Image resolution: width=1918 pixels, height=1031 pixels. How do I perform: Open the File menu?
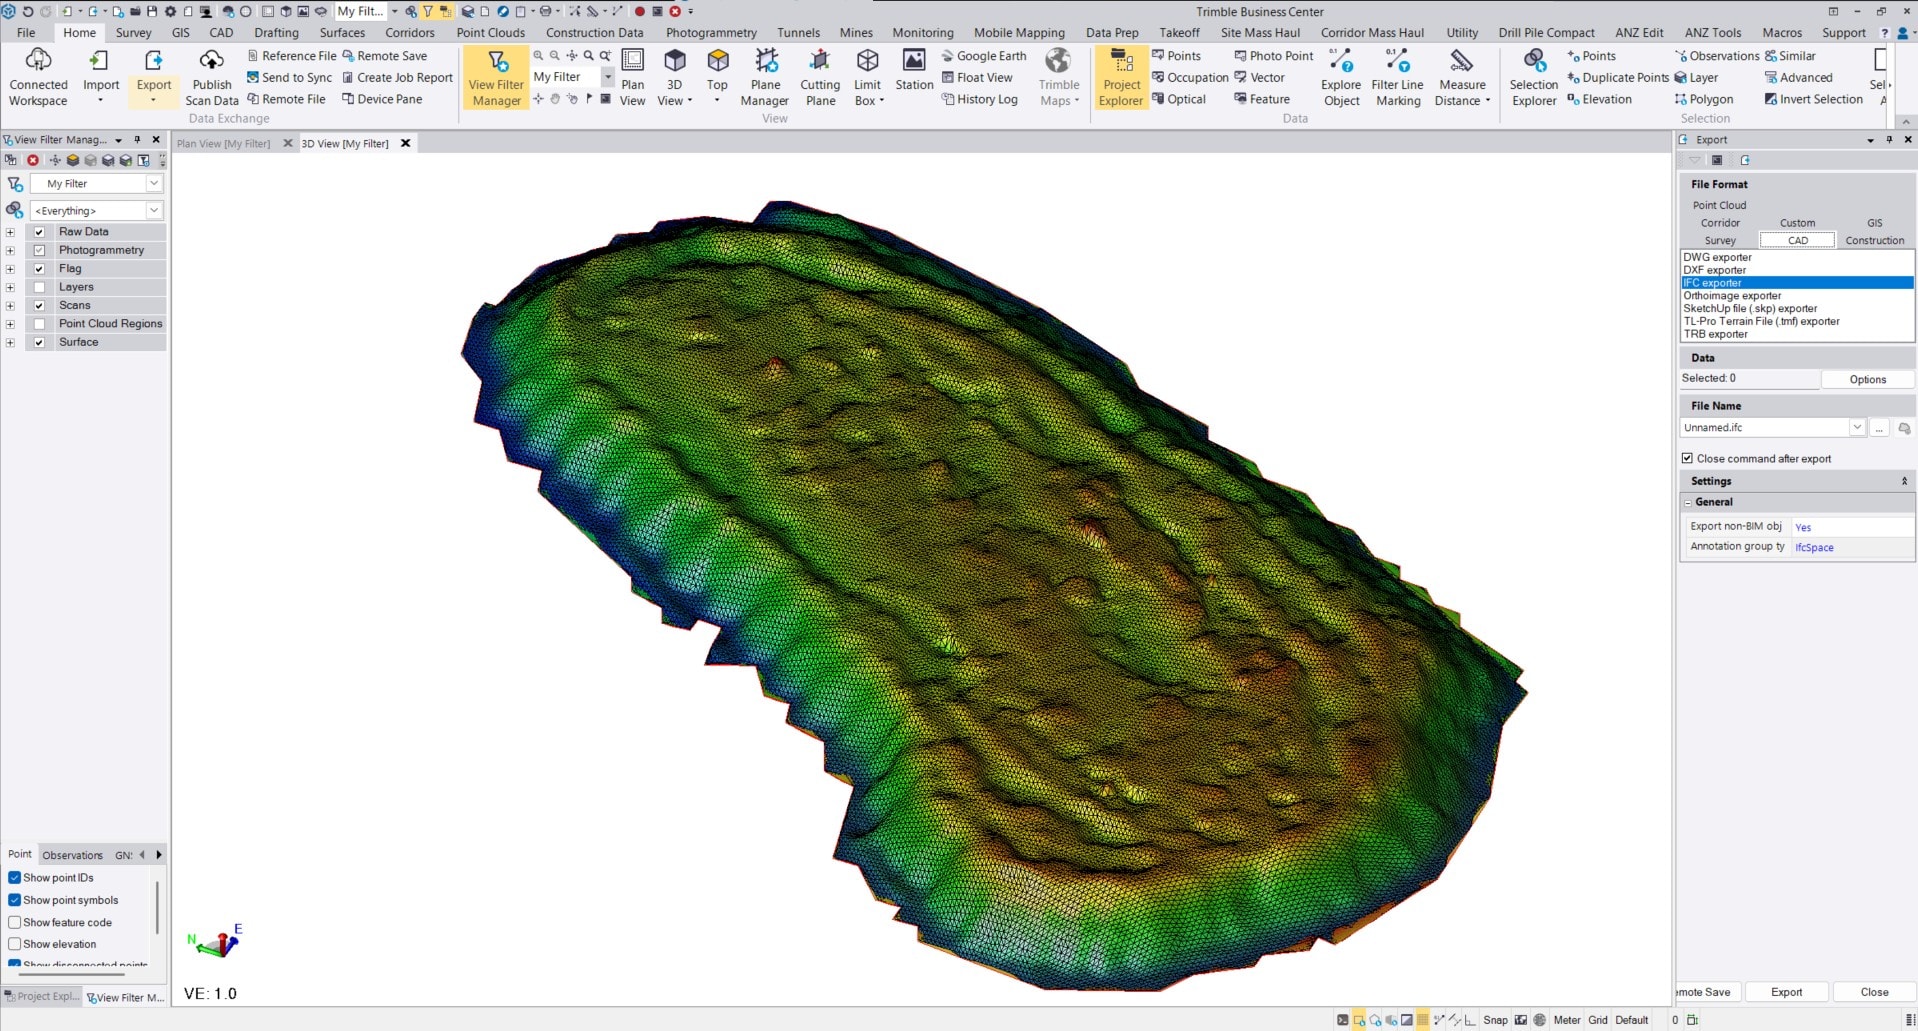[26, 32]
